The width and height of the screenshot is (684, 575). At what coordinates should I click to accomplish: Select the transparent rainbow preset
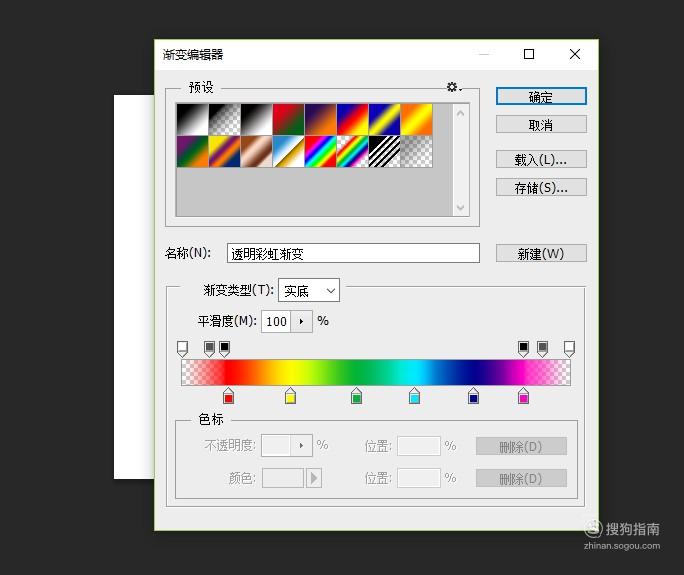[352, 151]
